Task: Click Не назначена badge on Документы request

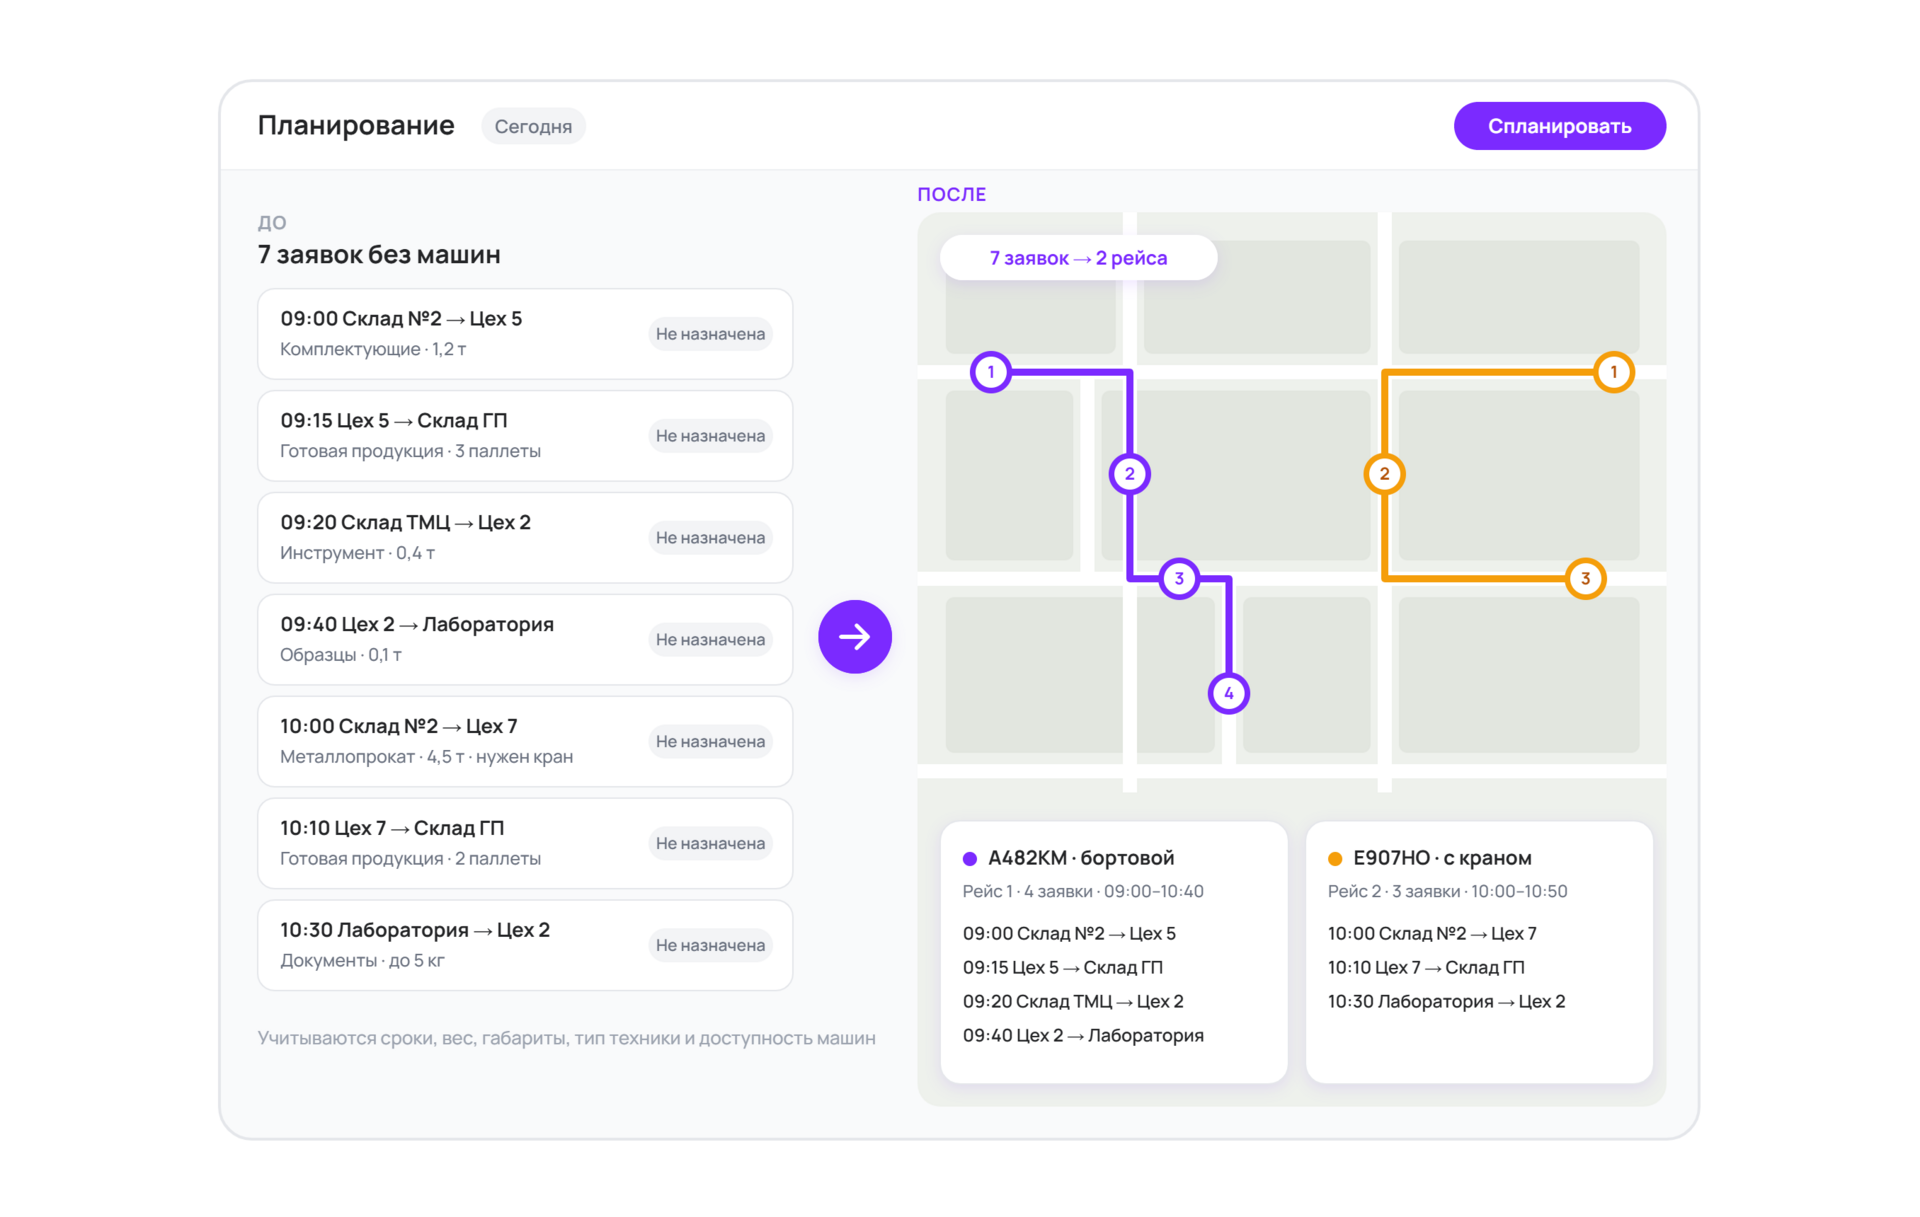Action: click(x=710, y=946)
